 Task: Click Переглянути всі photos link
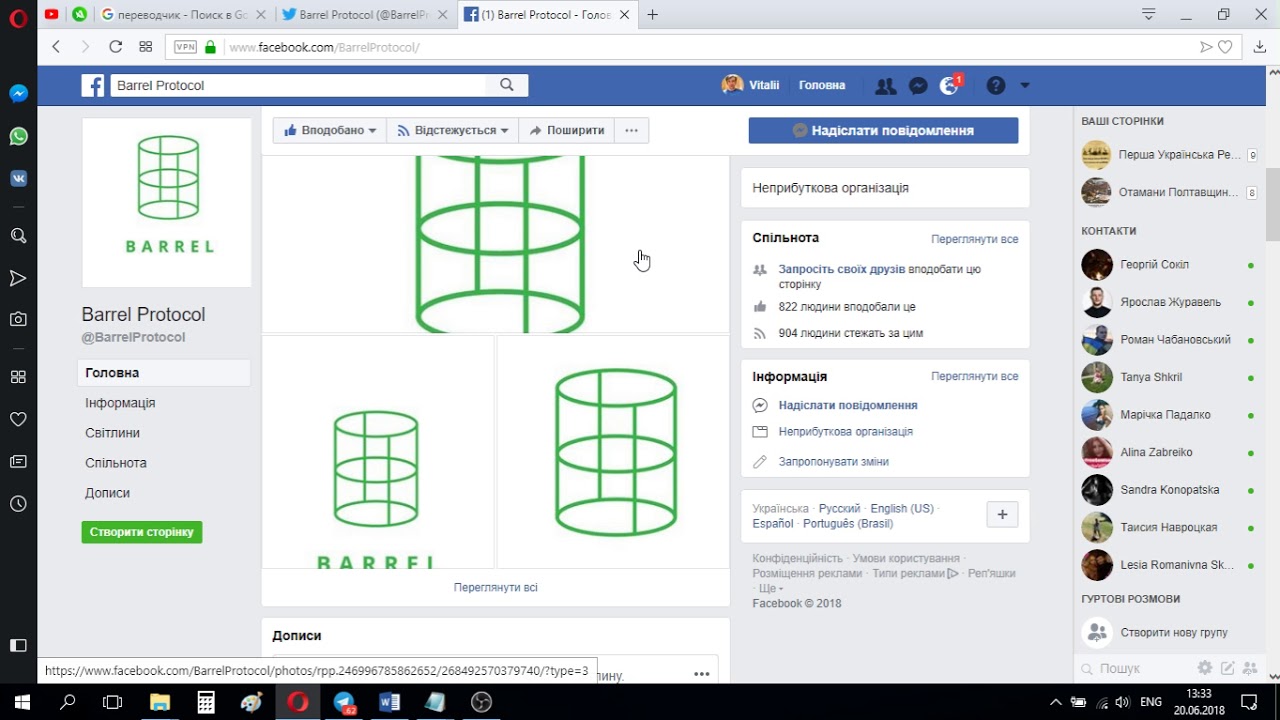[496, 587]
